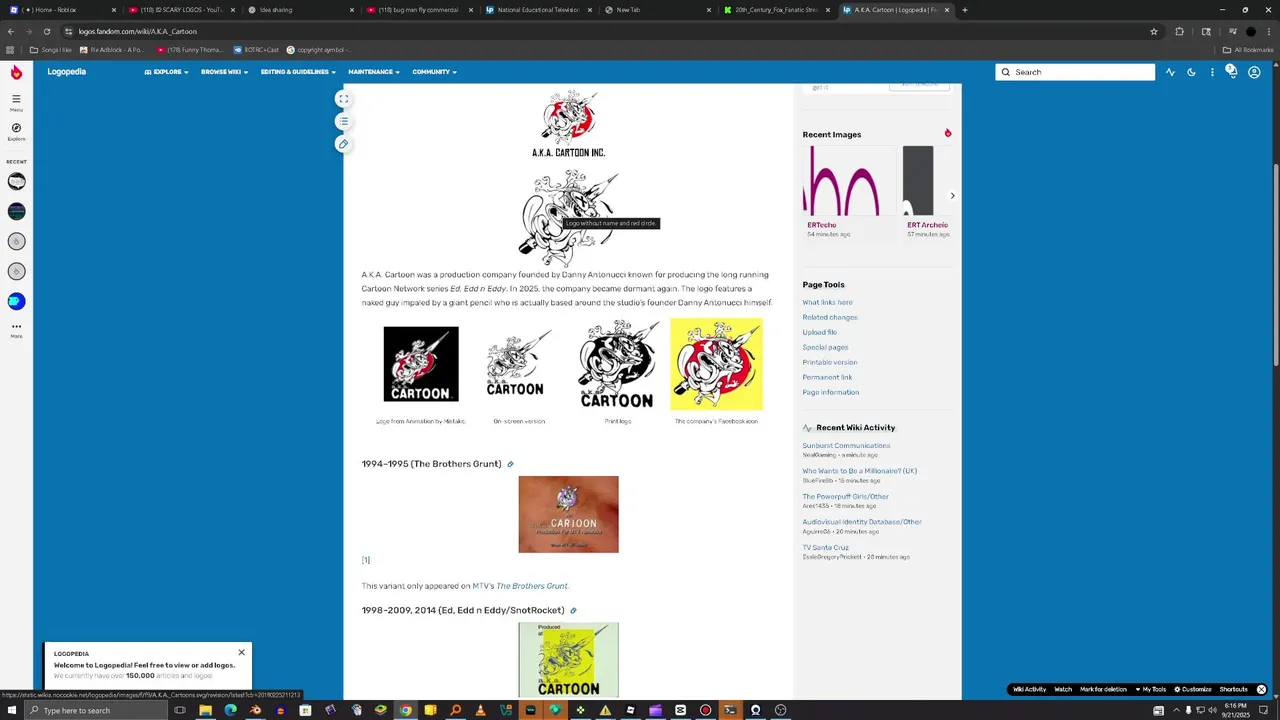Click the floating edit pencil icon
The image size is (1280, 720).
coord(343,144)
